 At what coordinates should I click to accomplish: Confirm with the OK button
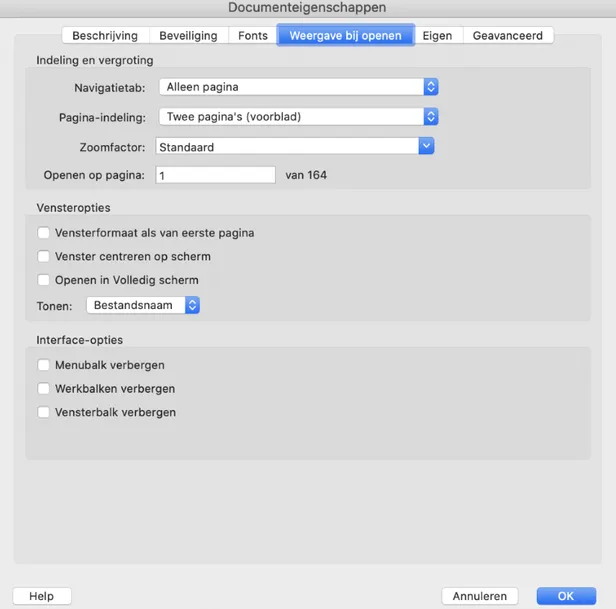(x=565, y=596)
